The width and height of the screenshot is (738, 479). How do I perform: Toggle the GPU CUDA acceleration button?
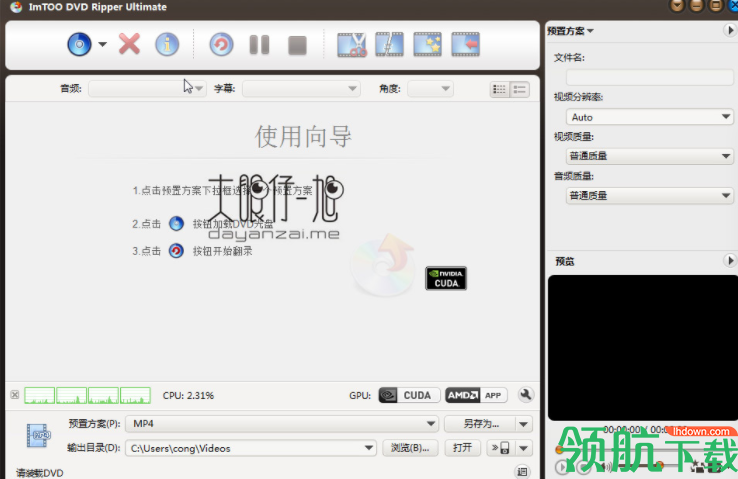pyautogui.click(x=409, y=395)
